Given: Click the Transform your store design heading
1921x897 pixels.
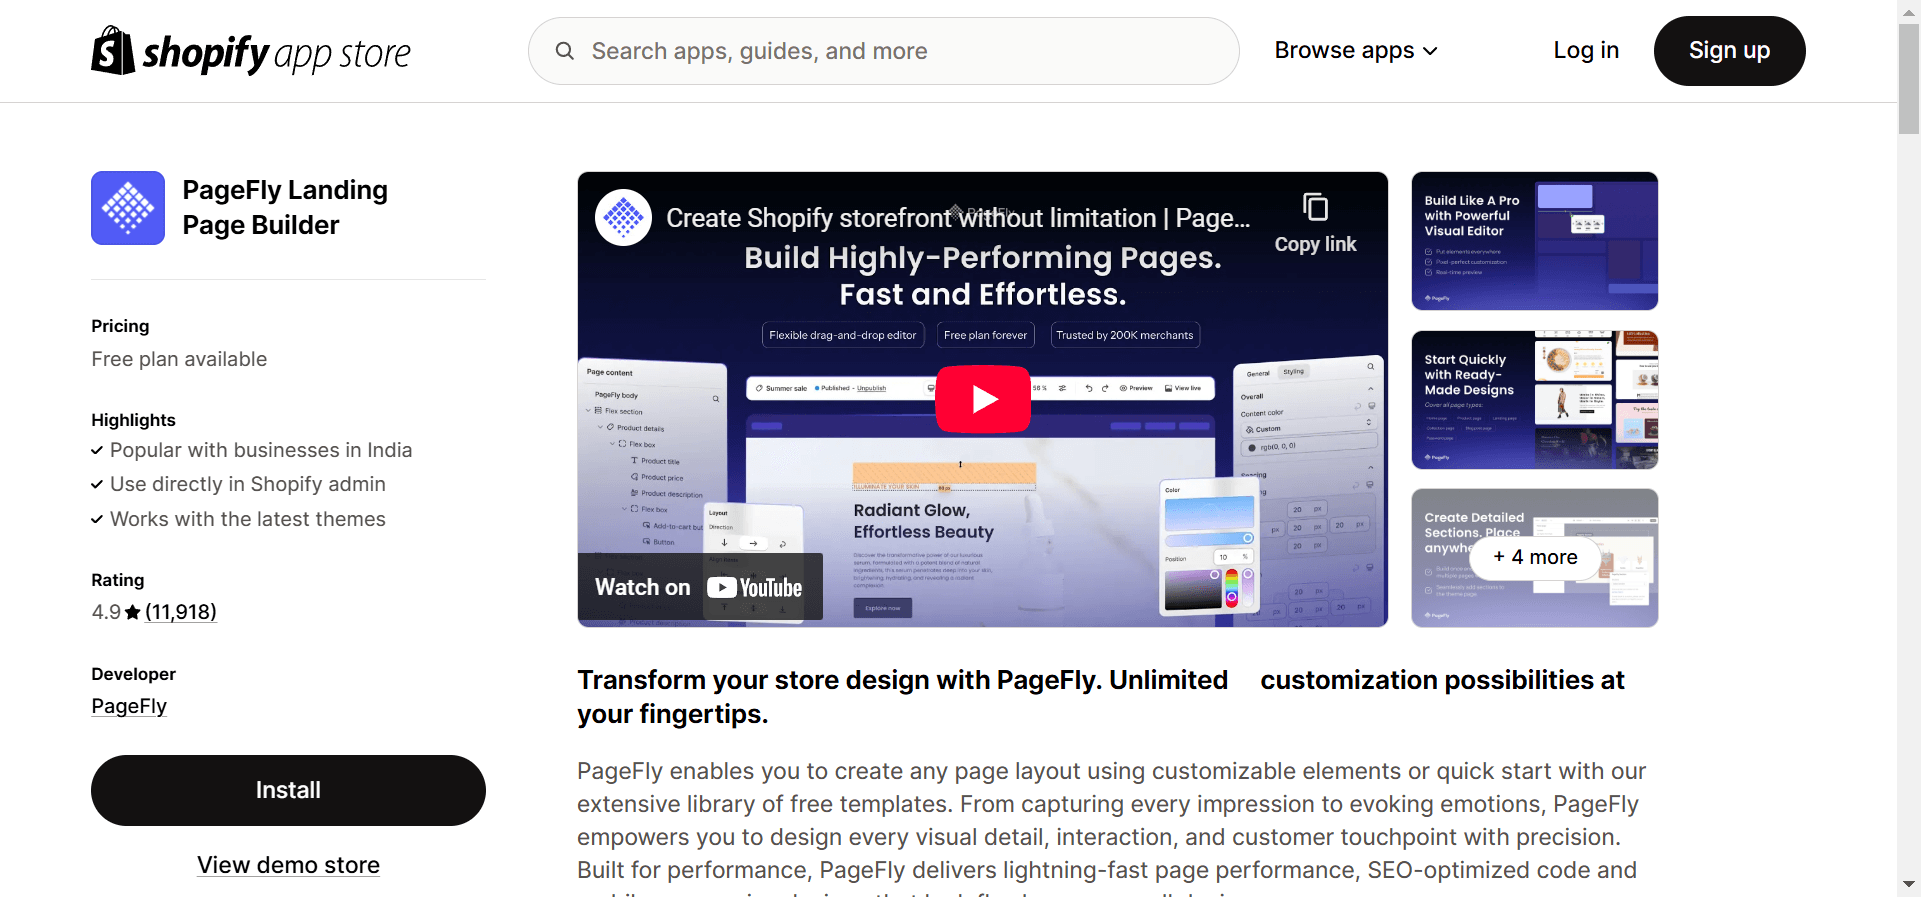Looking at the screenshot, I should tap(1101, 697).
